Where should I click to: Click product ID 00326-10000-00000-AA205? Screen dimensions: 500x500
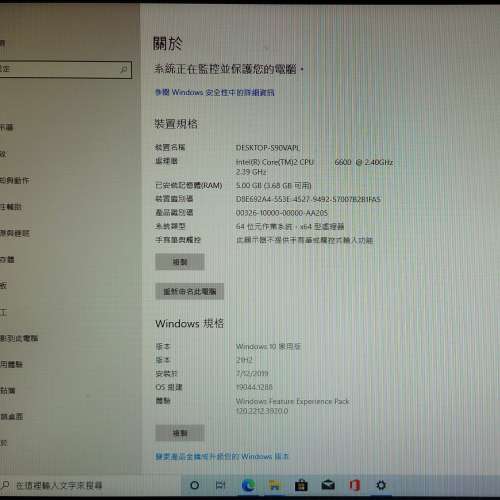click(282, 213)
